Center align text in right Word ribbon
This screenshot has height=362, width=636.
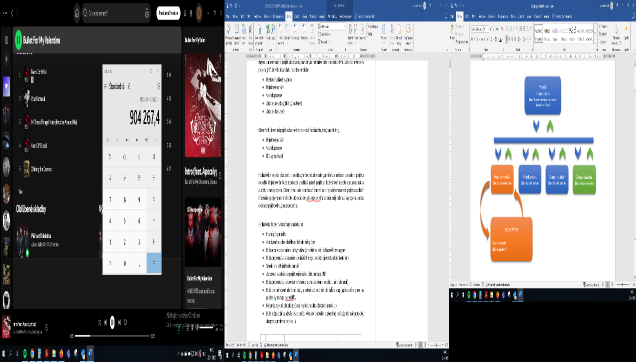click(x=510, y=39)
